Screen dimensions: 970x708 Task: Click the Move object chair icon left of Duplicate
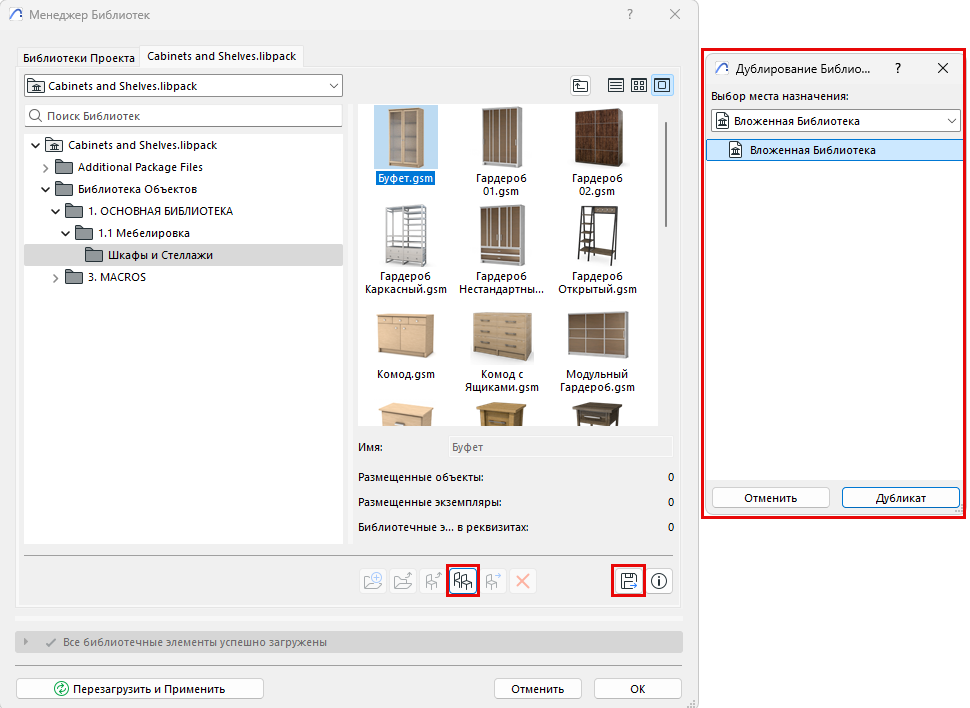click(x=432, y=581)
